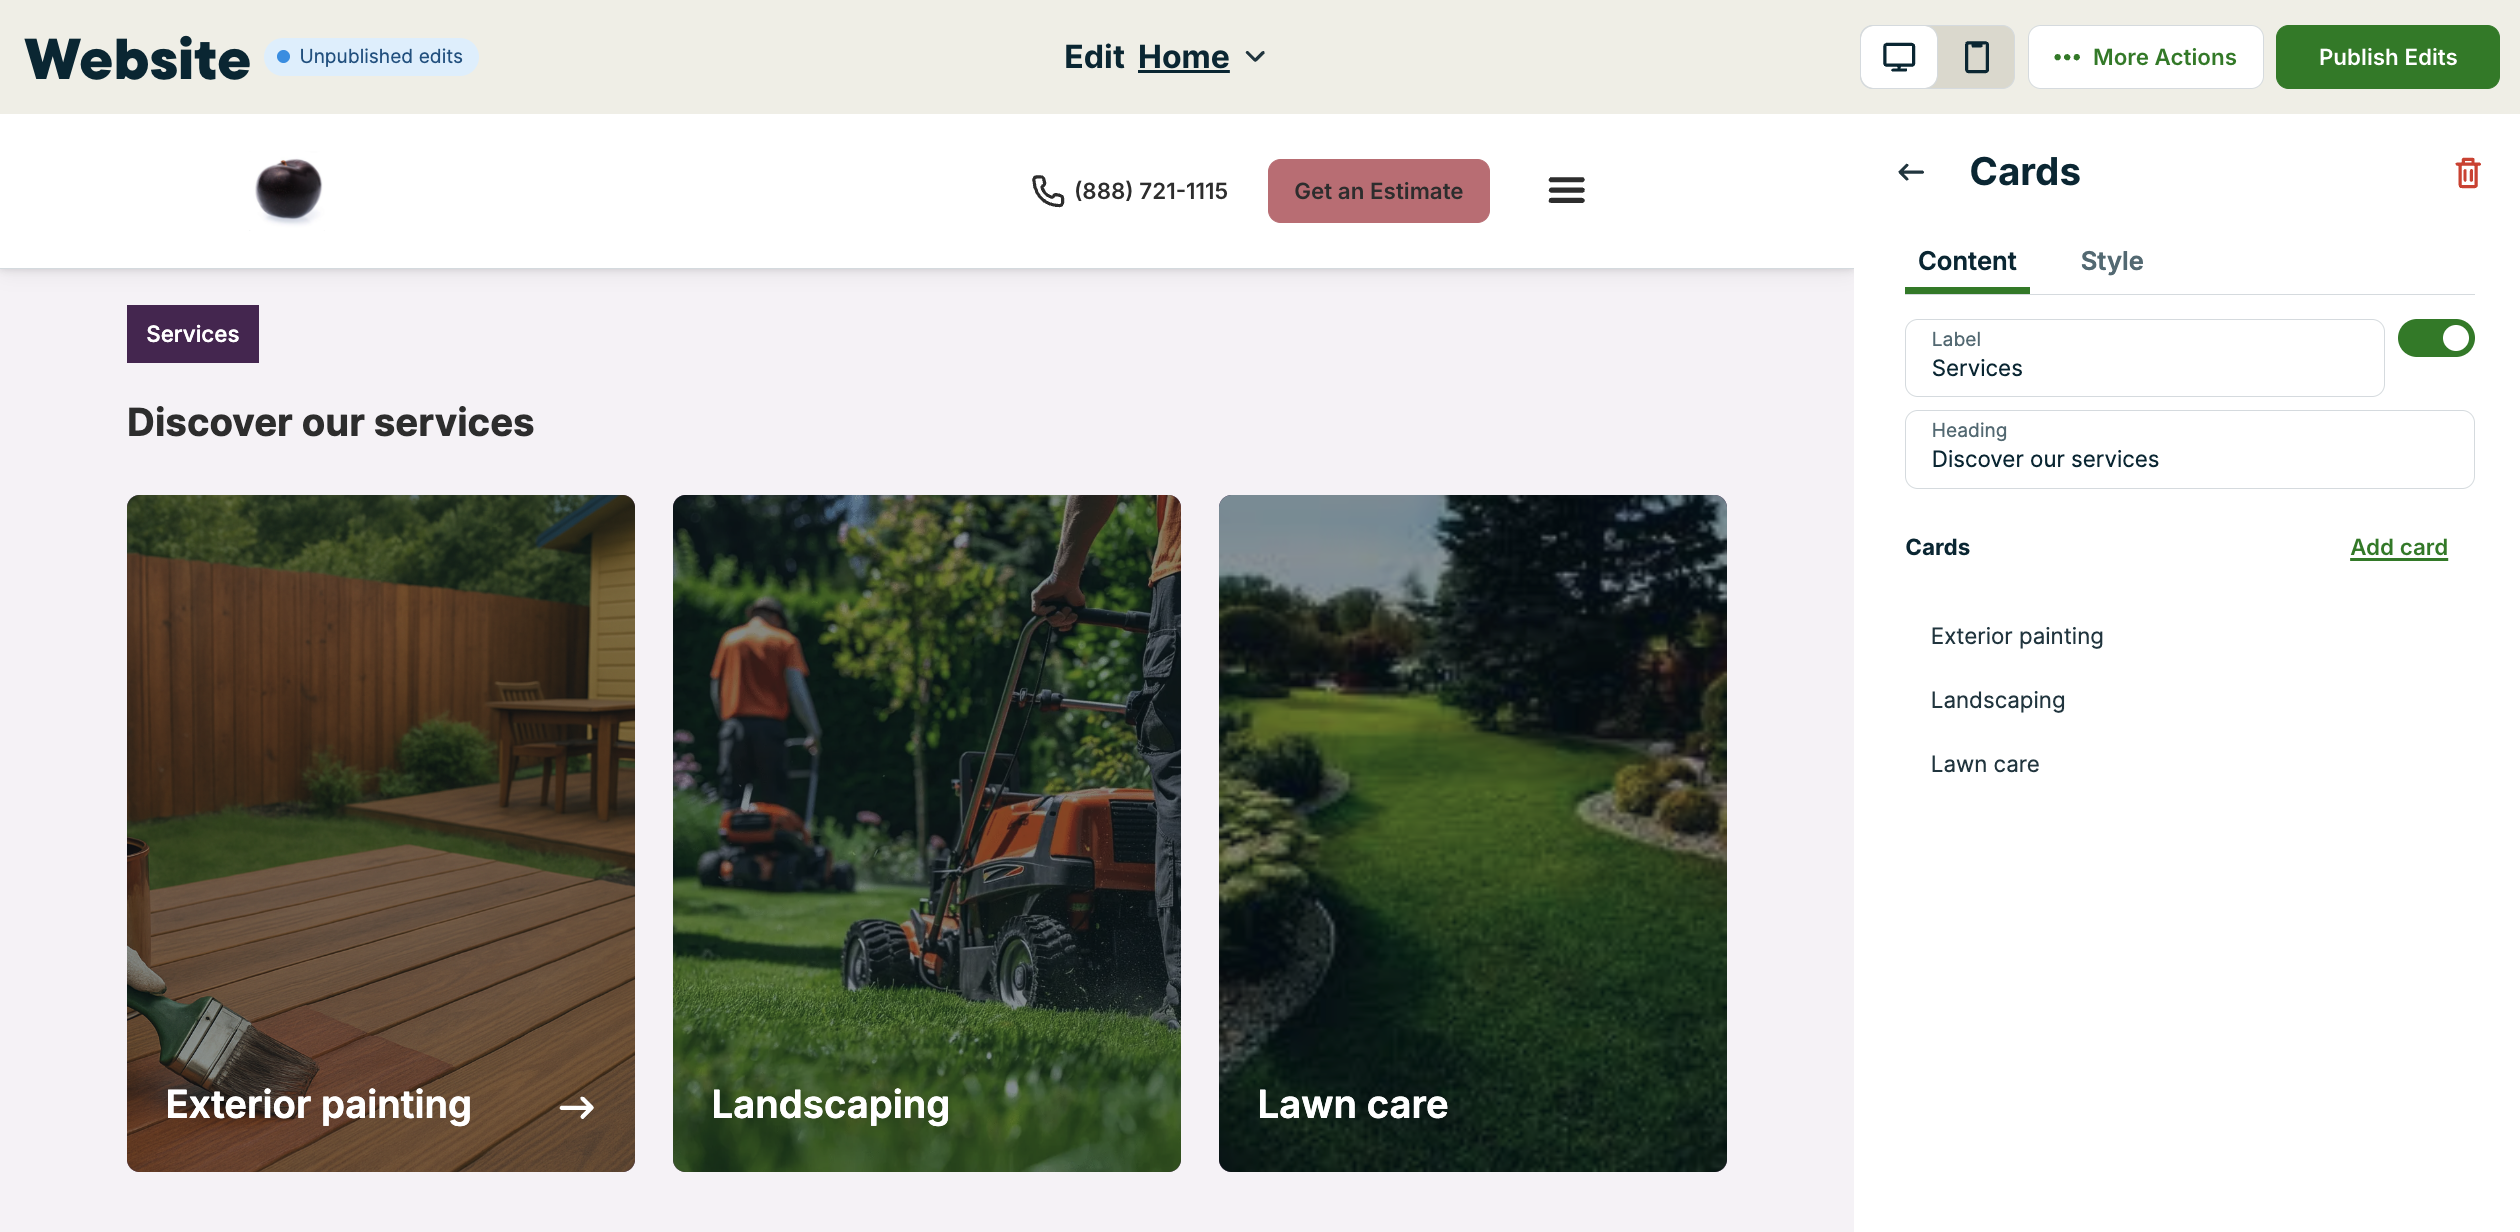Toggle the Services label switch off
The height and width of the screenshot is (1232, 2520).
[x=2436, y=338]
